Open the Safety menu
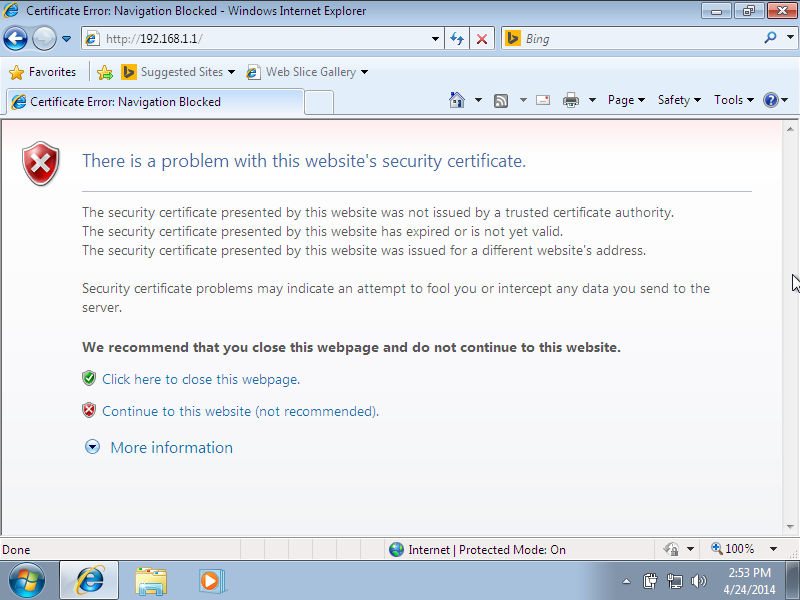The height and width of the screenshot is (600, 800). 679,100
